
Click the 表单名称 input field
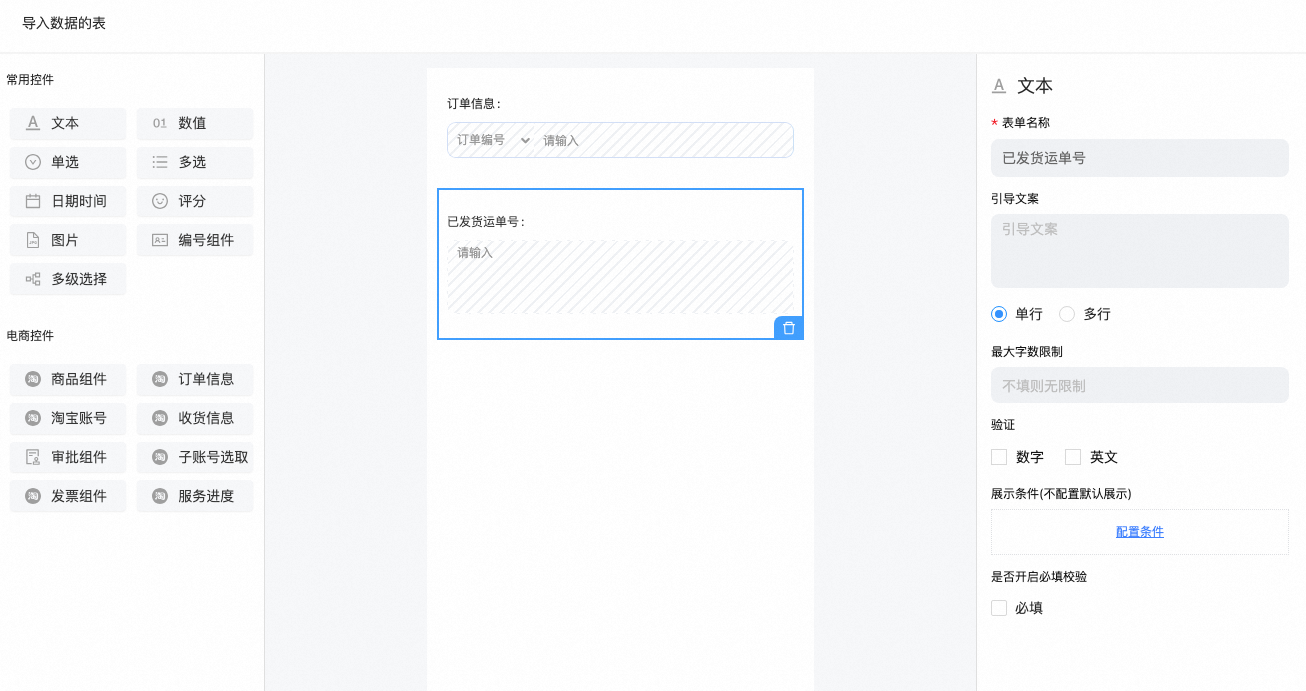coord(1139,158)
